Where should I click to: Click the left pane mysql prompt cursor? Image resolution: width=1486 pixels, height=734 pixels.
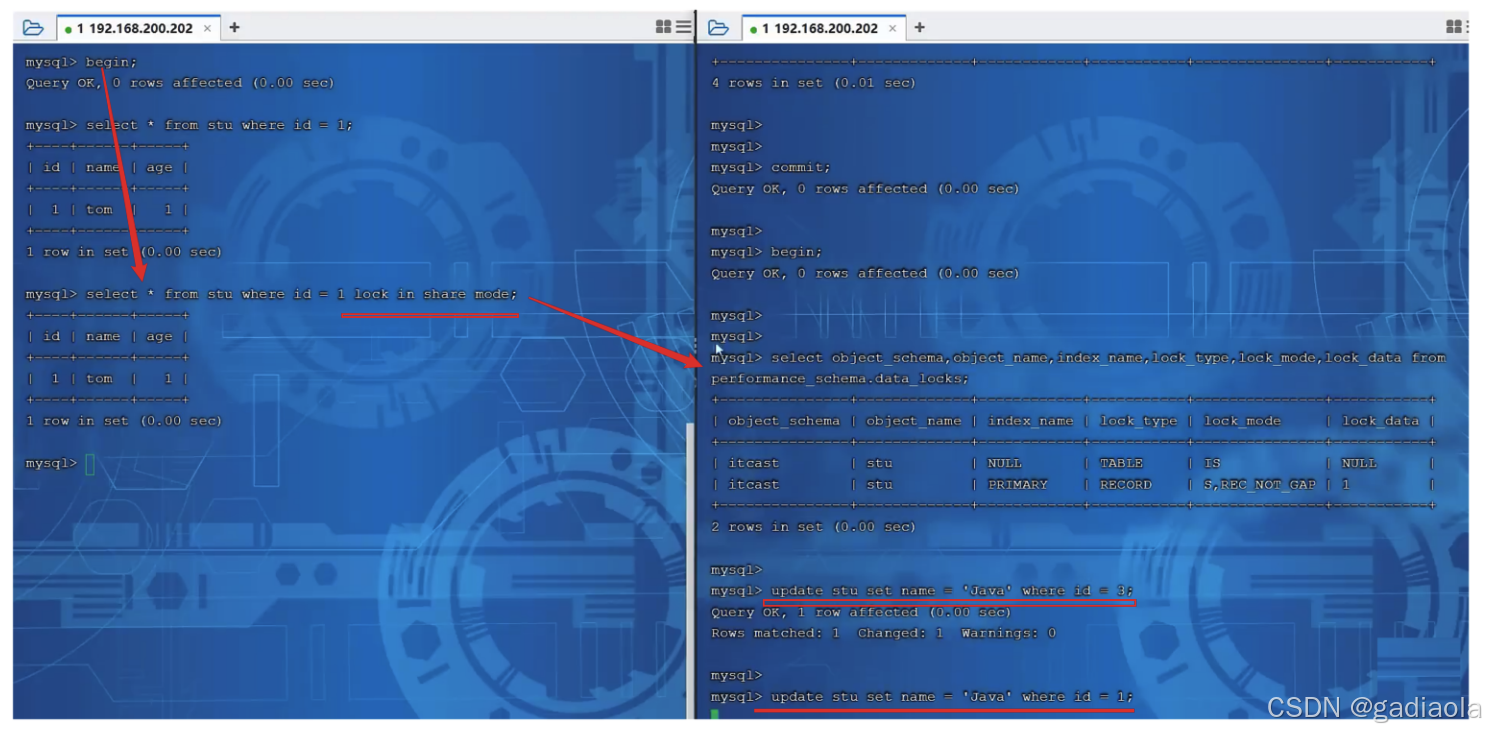pos(90,464)
